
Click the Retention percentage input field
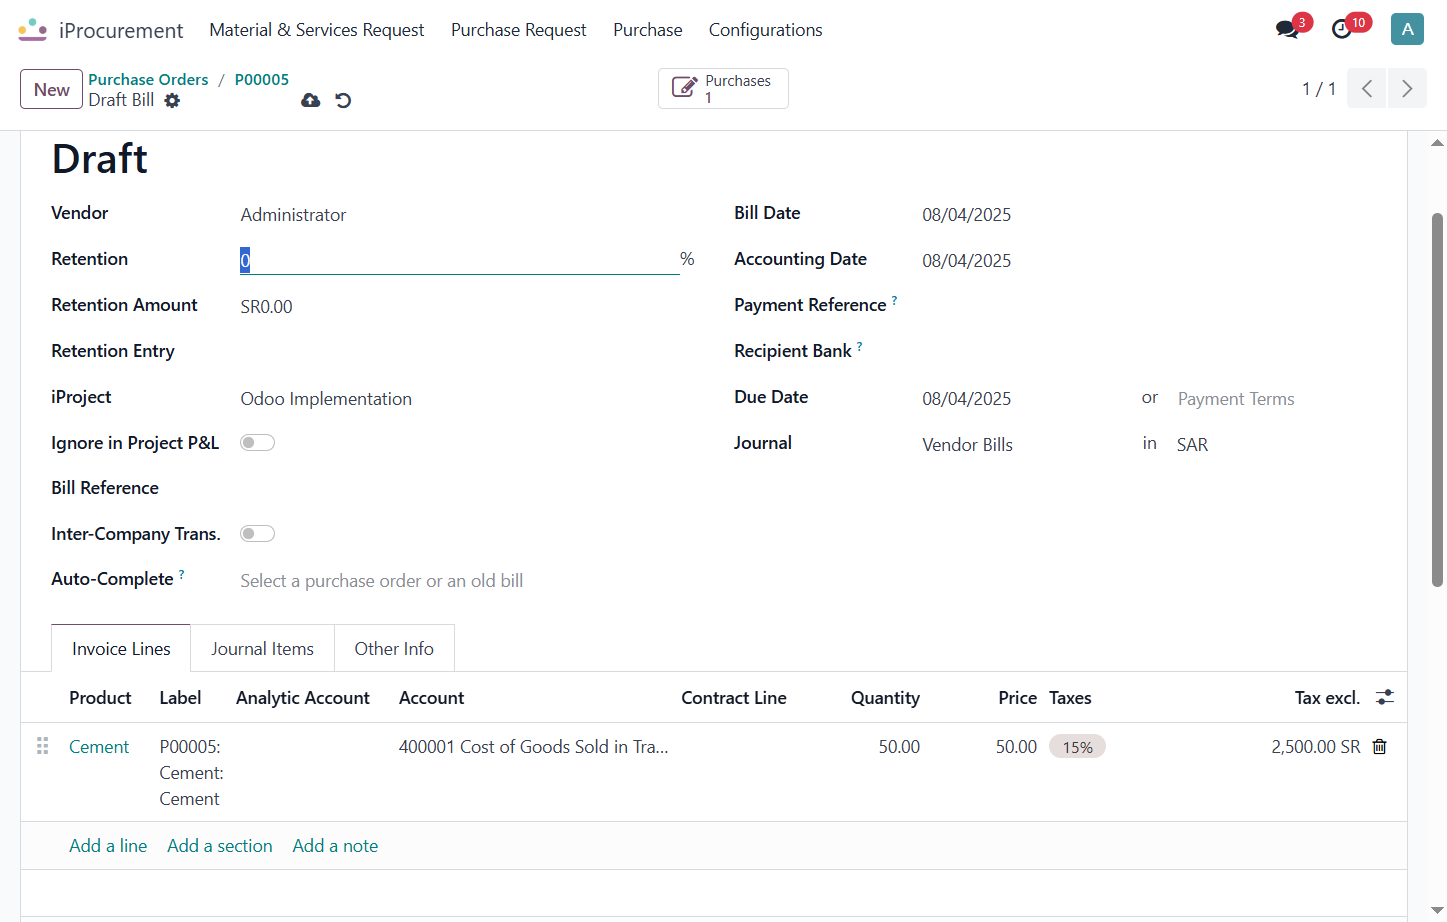tap(460, 260)
